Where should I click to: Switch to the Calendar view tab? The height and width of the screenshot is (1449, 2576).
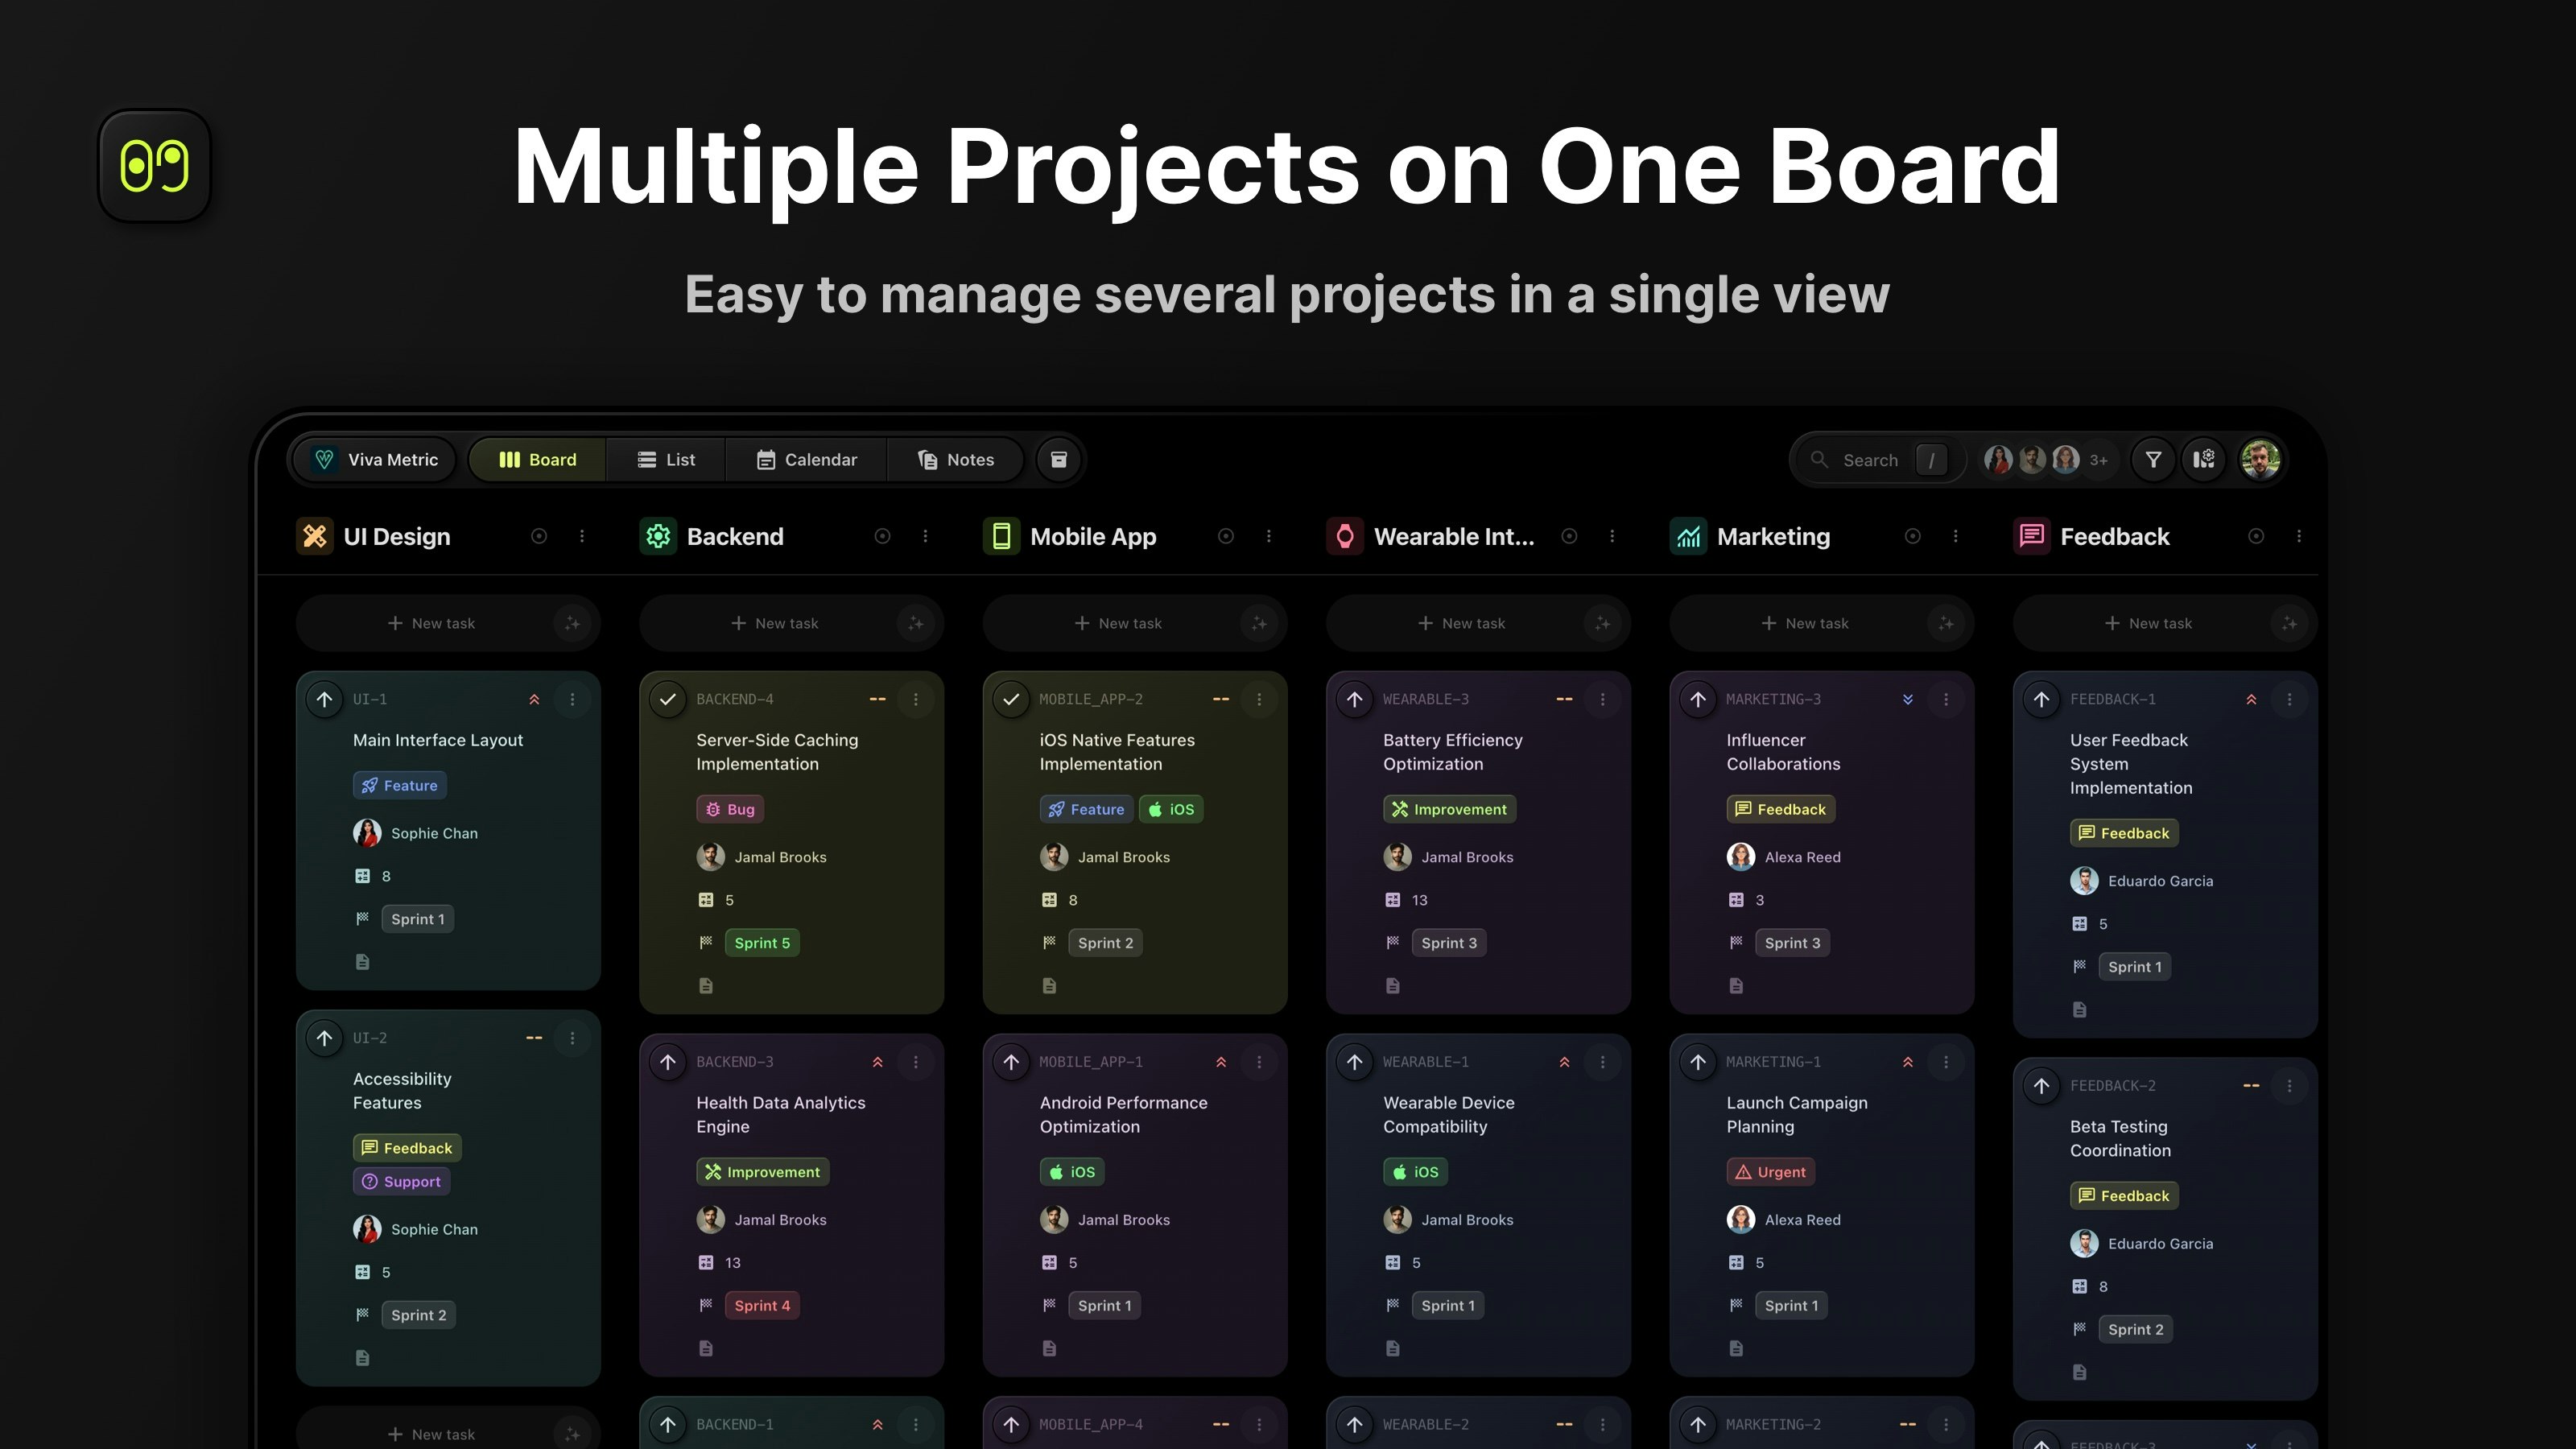[806, 460]
